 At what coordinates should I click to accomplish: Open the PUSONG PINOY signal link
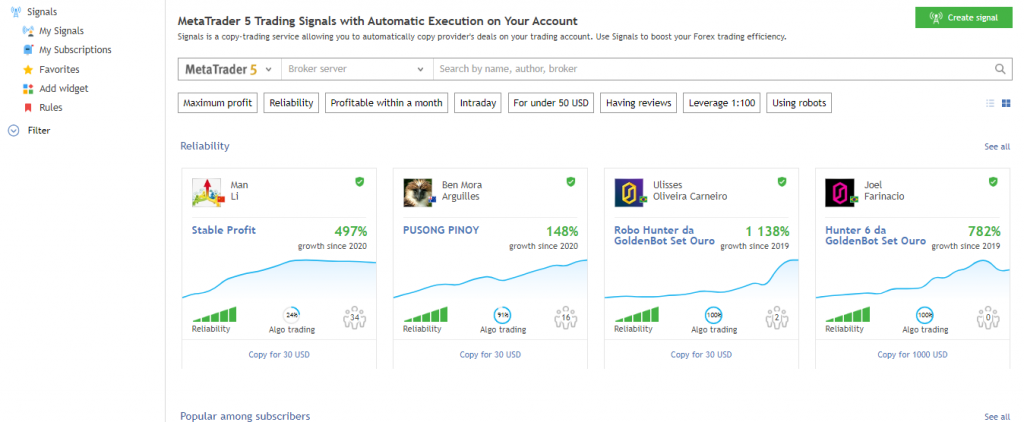[441, 230]
